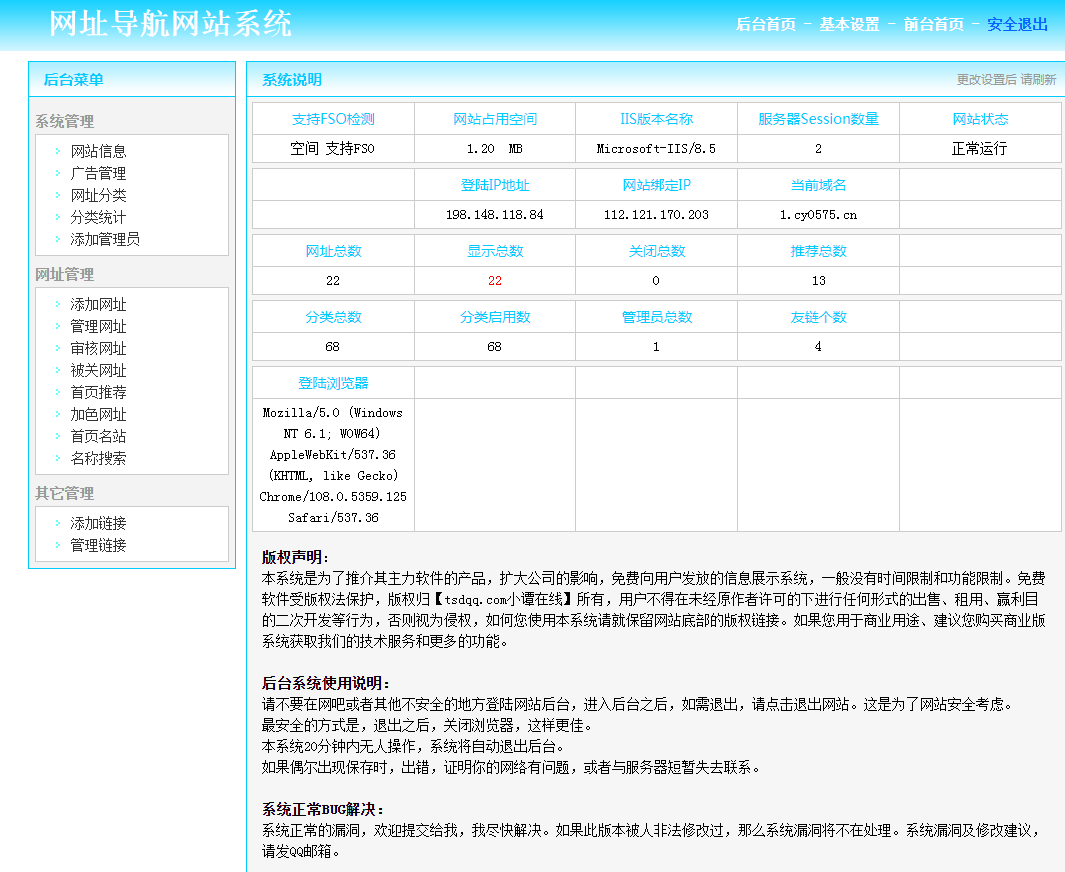Open 添加管理员 menu item
The height and width of the screenshot is (872, 1065).
pyautogui.click(x=105, y=239)
